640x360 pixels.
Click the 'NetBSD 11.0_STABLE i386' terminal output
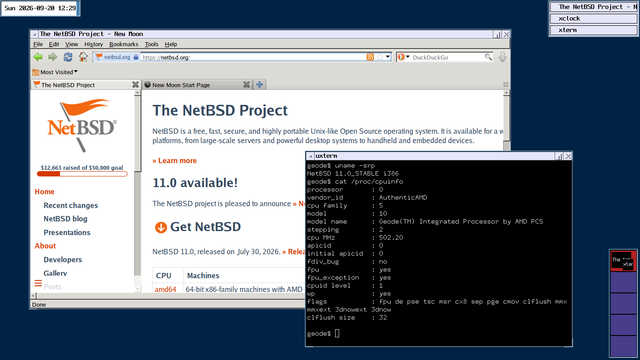pos(353,173)
